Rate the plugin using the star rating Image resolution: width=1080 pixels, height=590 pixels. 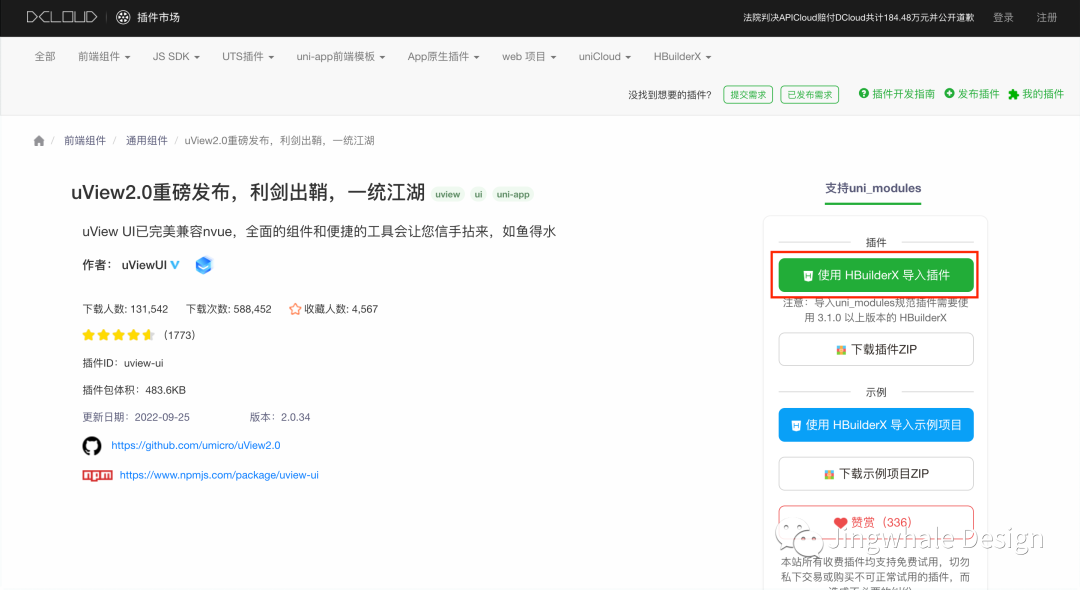[x=120, y=335]
